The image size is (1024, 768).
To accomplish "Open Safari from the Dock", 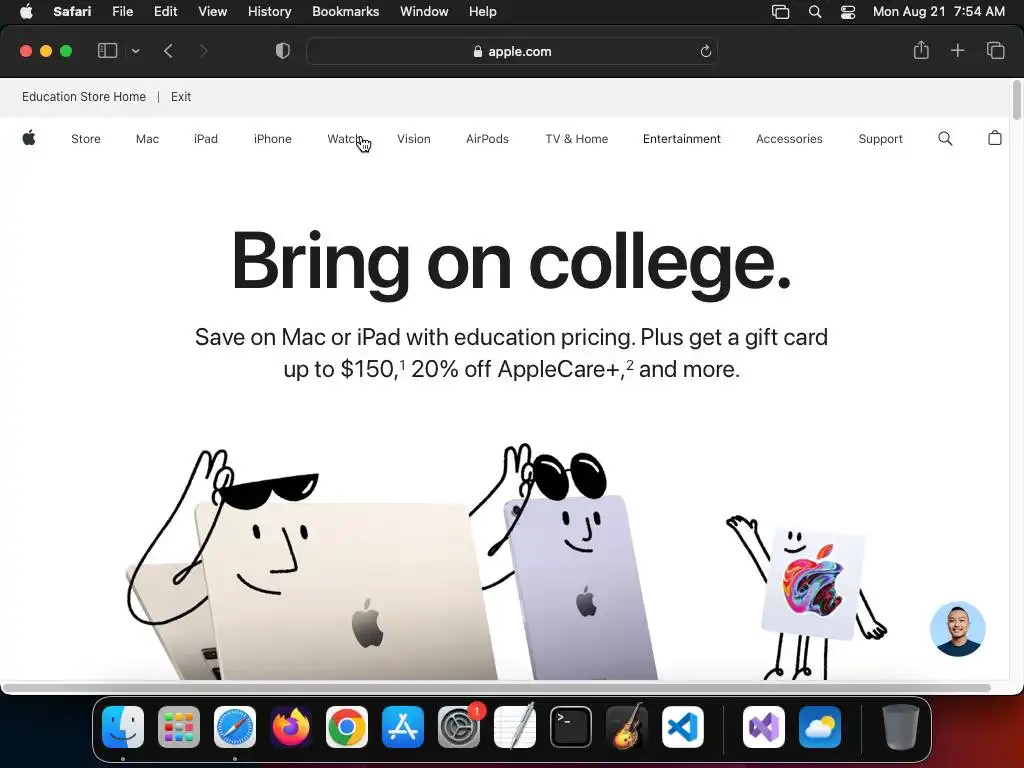I will tap(235, 727).
